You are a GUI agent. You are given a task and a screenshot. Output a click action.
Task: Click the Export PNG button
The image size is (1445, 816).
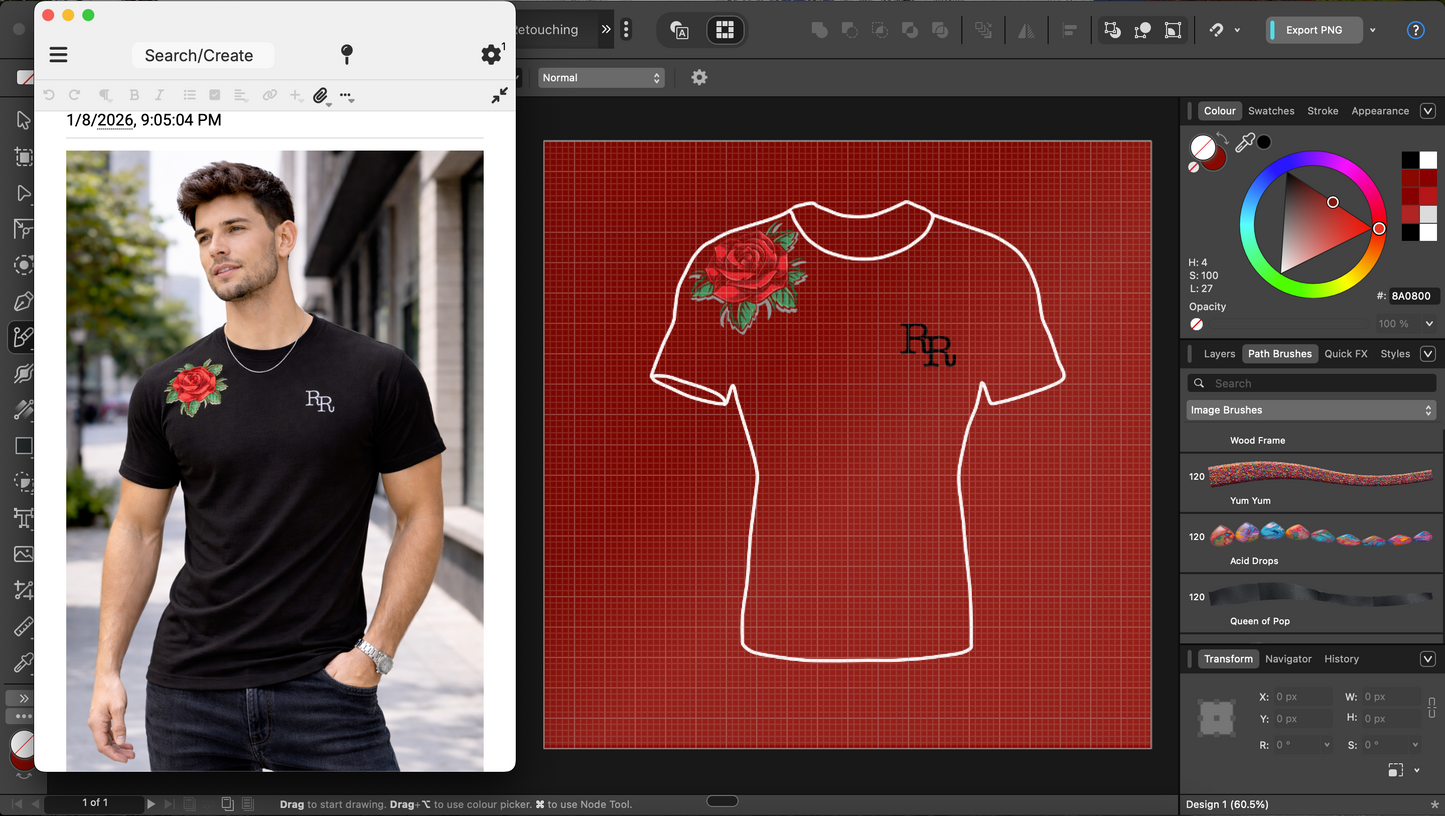click(1313, 30)
